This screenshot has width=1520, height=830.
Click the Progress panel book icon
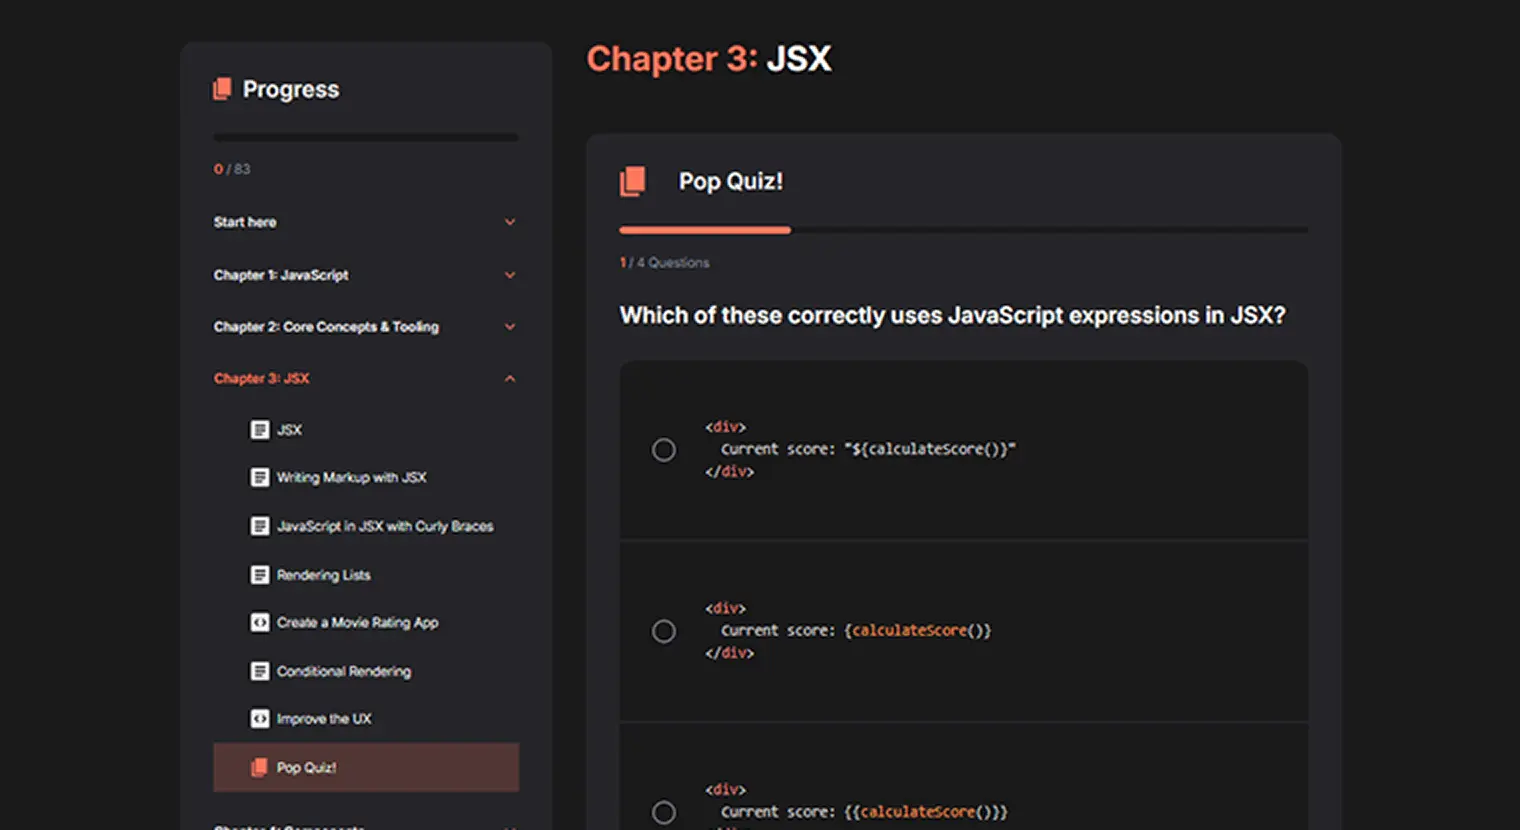[222, 90]
